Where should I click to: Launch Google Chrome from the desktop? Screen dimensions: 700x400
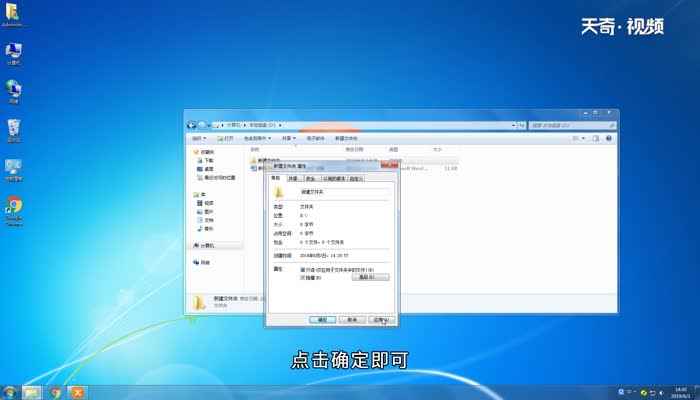coord(14,211)
